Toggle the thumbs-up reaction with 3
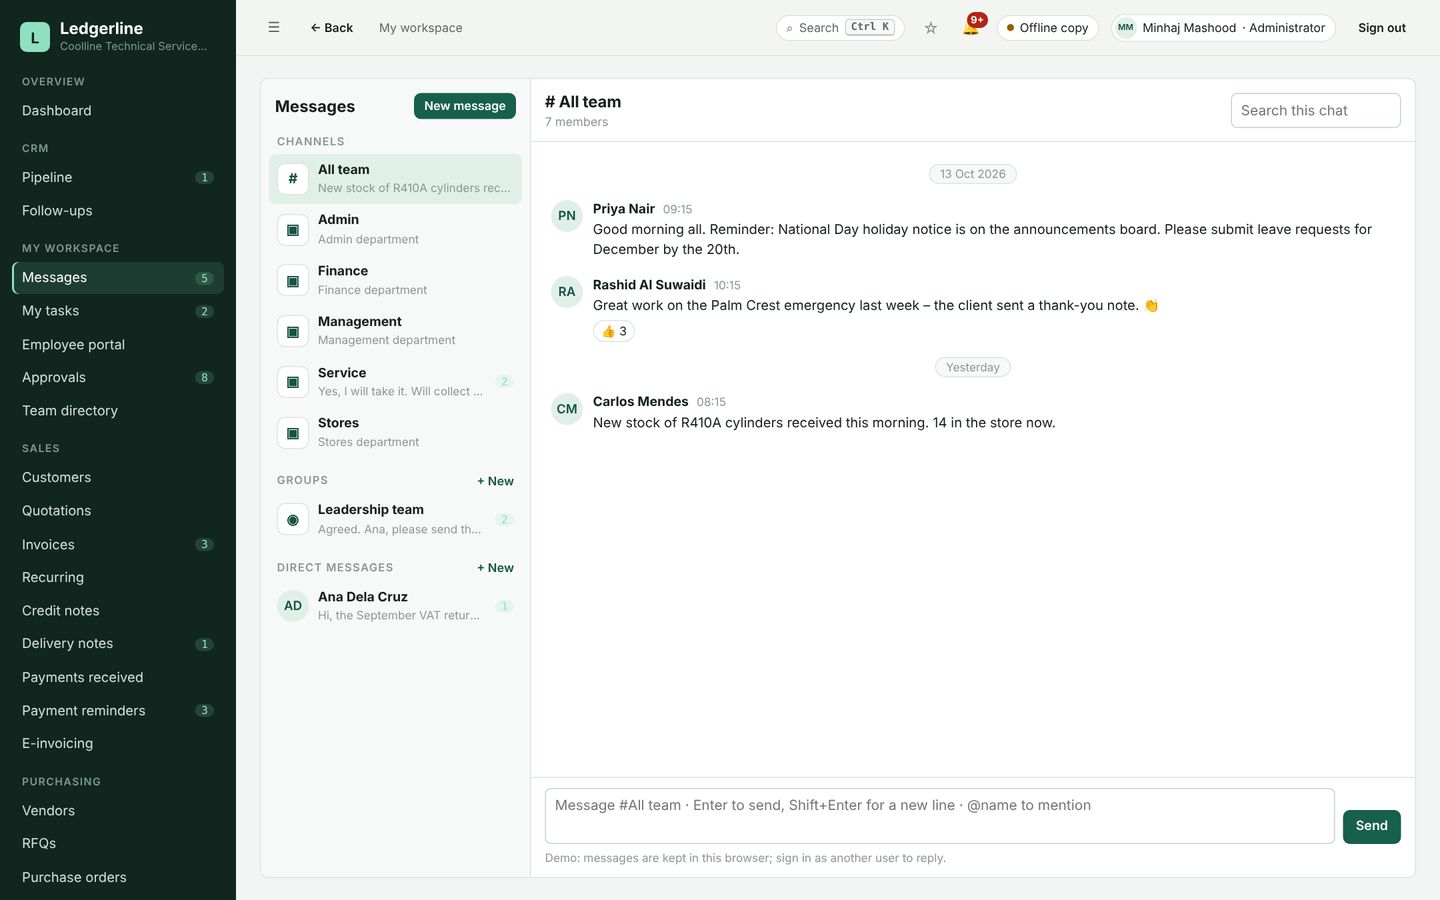Viewport: 1440px width, 900px height. pyautogui.click(x=614, y=331)
